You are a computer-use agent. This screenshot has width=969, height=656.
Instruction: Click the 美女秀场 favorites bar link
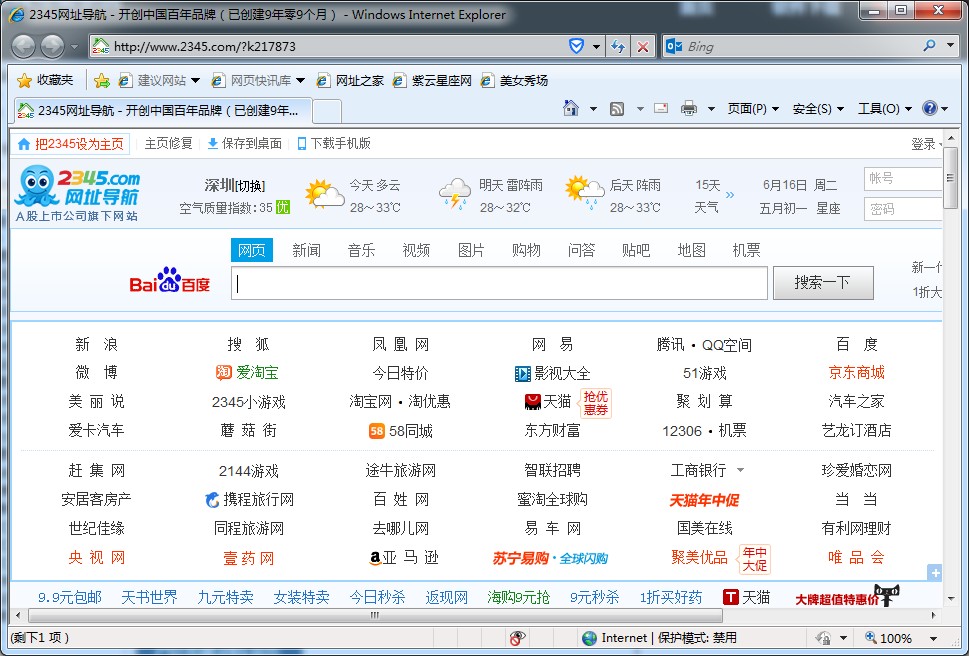pyautogui.click(x=515, y=80)
